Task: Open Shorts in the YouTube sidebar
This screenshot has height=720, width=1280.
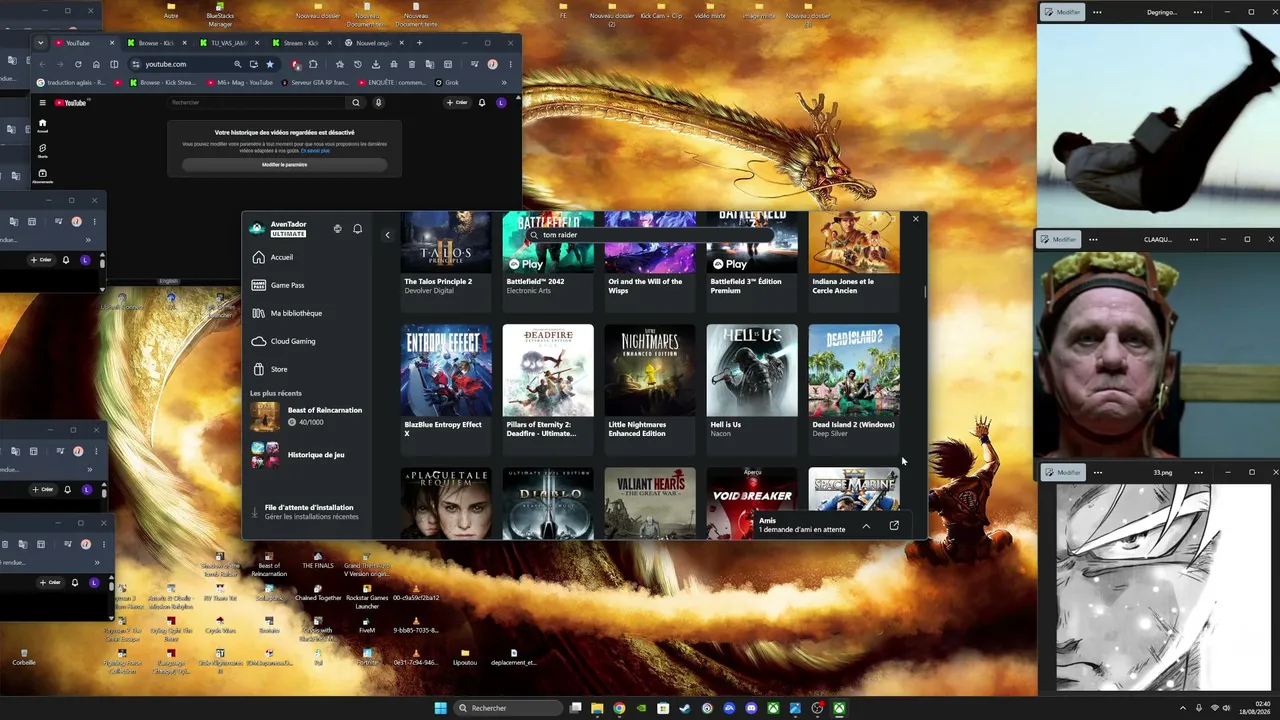Action: click(x=42, y=151)
